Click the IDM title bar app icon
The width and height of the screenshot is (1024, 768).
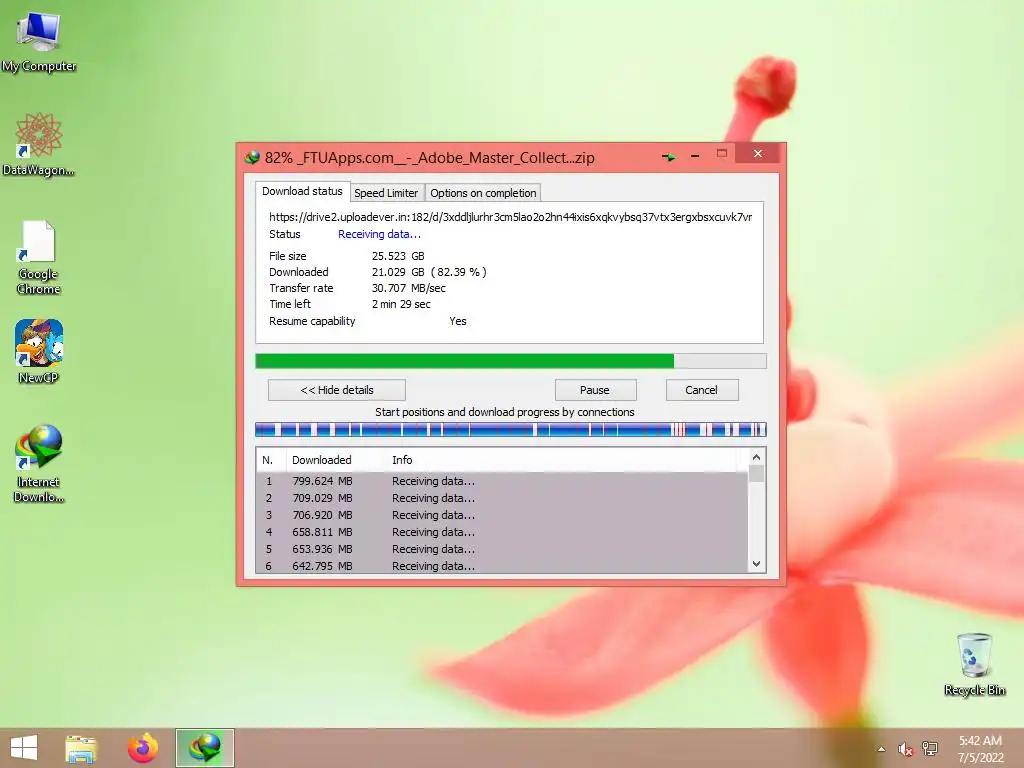tap(252, 157)
